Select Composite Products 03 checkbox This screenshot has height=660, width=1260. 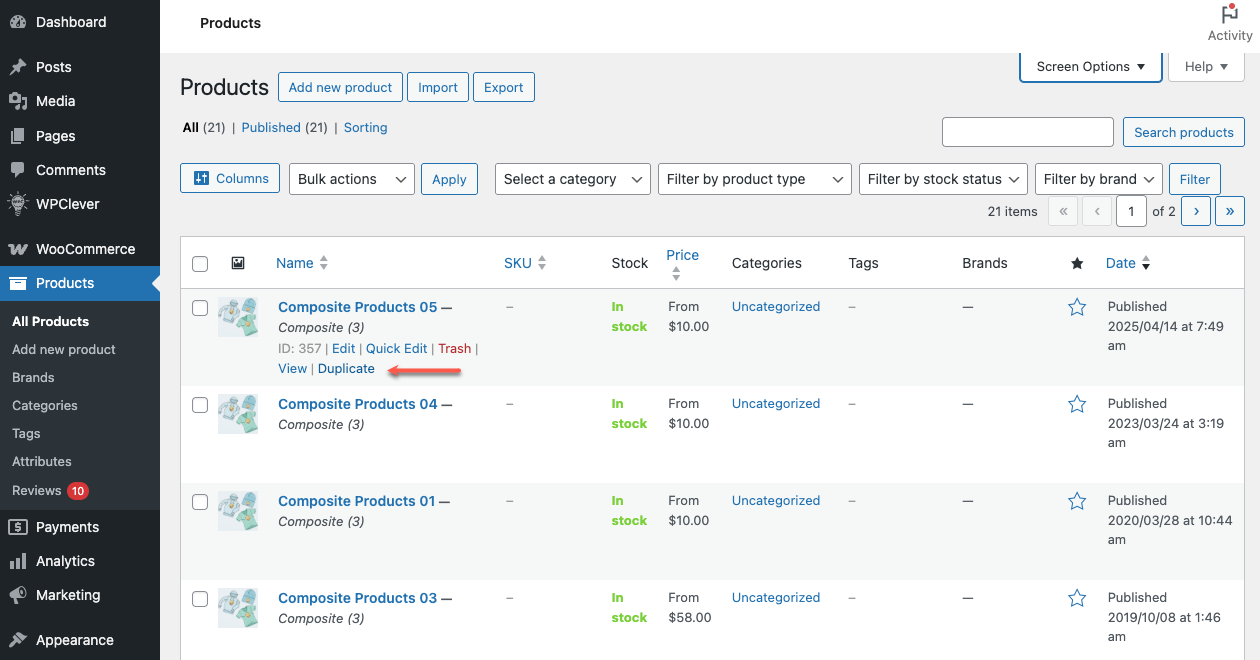pos(200,599)
